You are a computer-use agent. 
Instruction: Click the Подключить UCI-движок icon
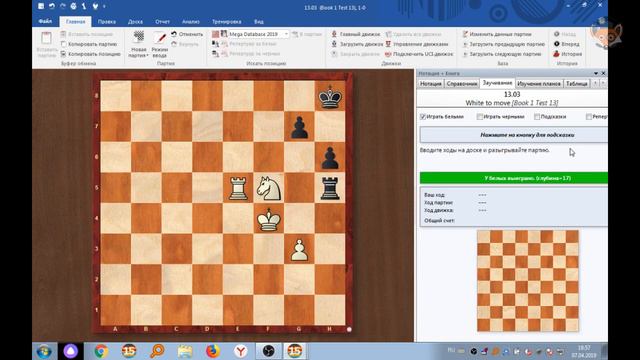[x=388, y=54]
